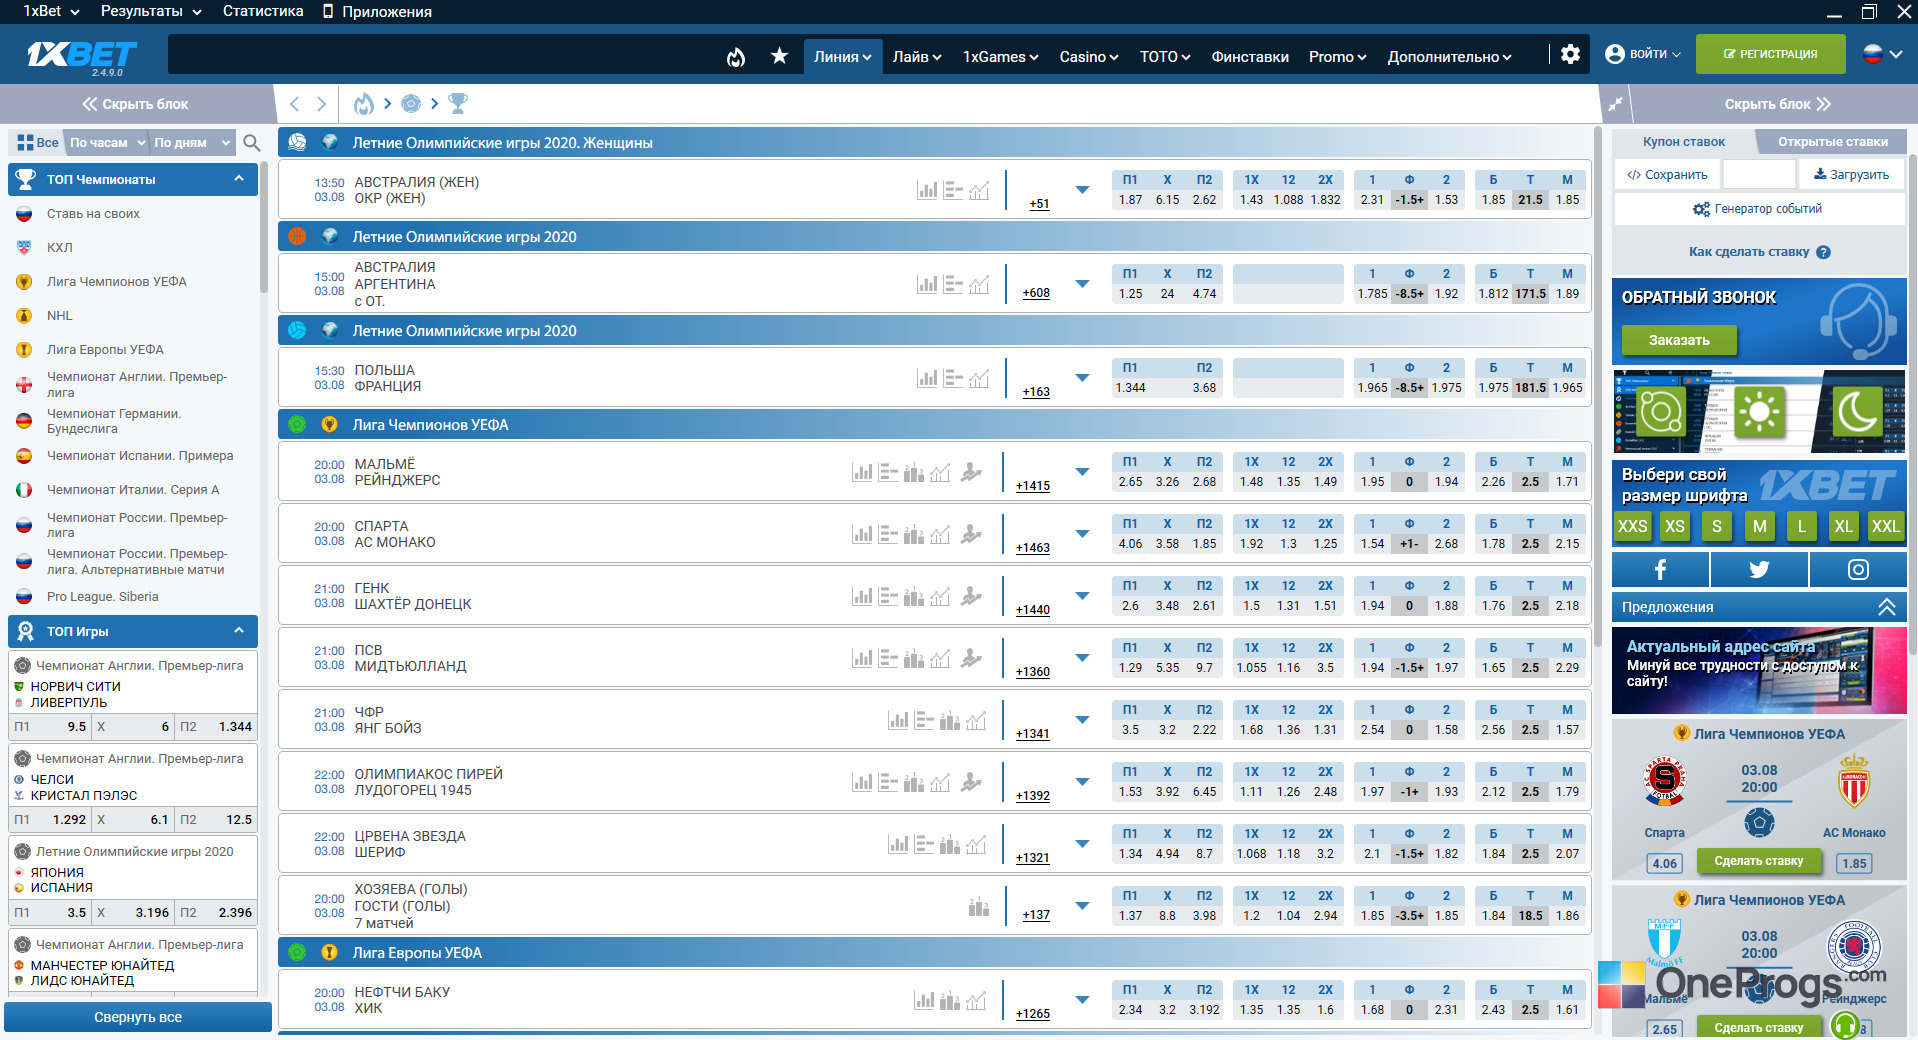Collapse the ТОП Чемпионаты section
The width and height of the screenshot is (1918, 1040).
(239, 179)
